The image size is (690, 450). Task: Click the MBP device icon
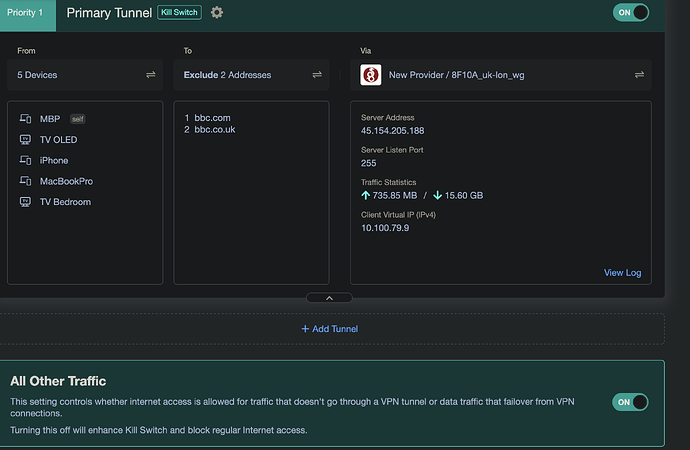tap(25, 119)
